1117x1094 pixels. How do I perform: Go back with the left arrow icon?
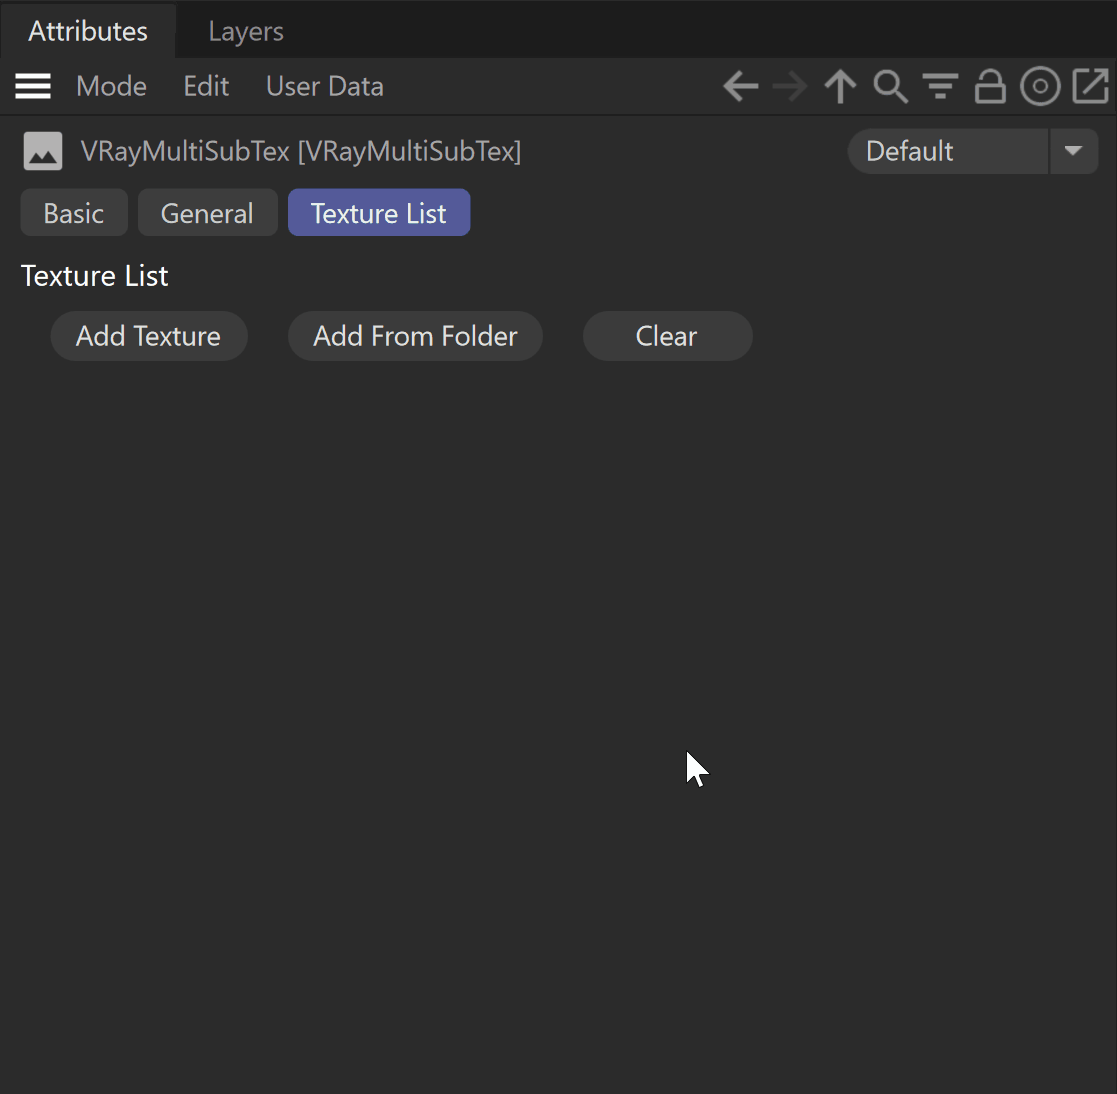[x=741, y=87]
